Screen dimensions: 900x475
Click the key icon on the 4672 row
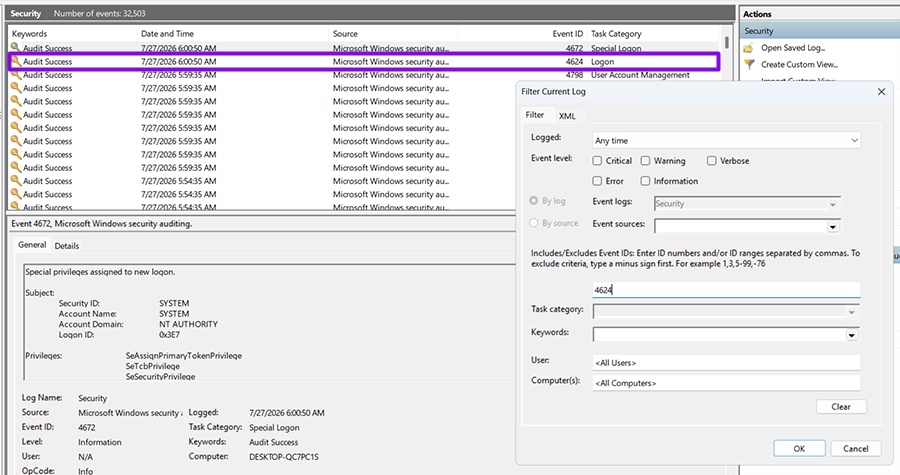(16, 48)
